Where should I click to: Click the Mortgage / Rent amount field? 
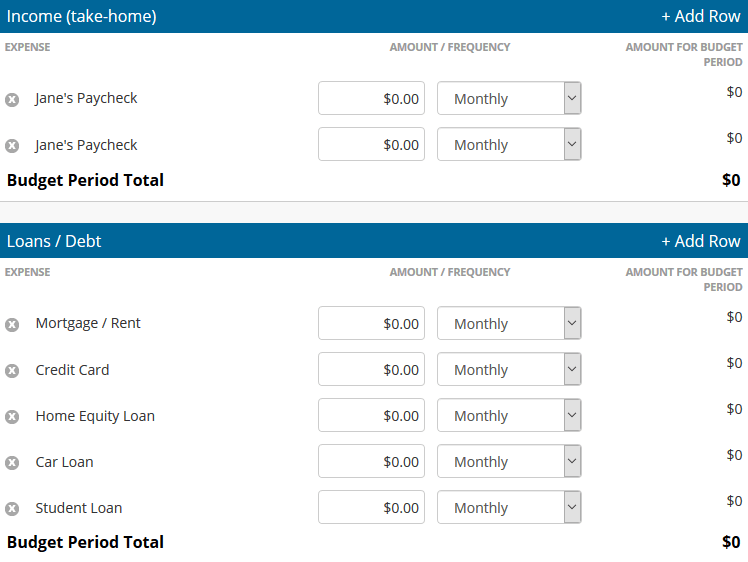tap(371, 323)
